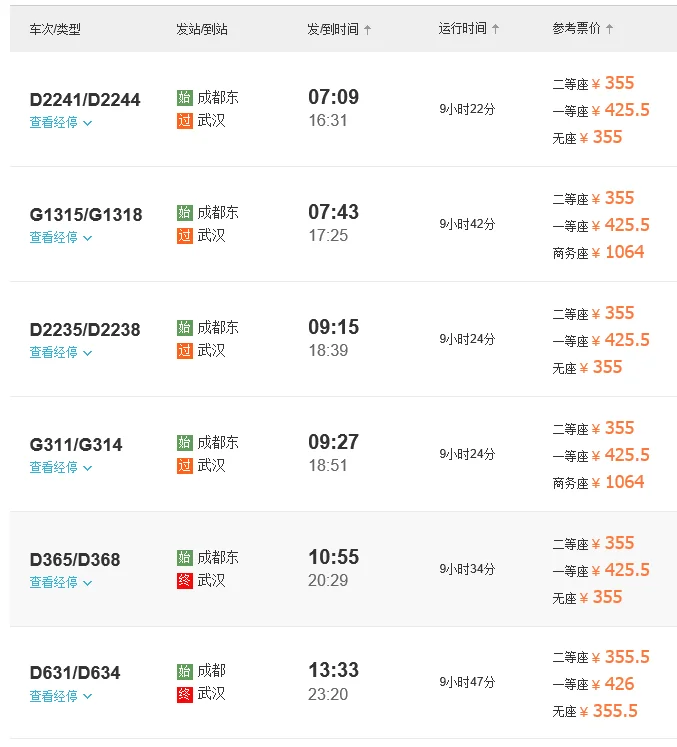This screenshot has width=677, height=747.
Task: Expand 查看经停 for train D631/D634
Action: tap(61, 696)
